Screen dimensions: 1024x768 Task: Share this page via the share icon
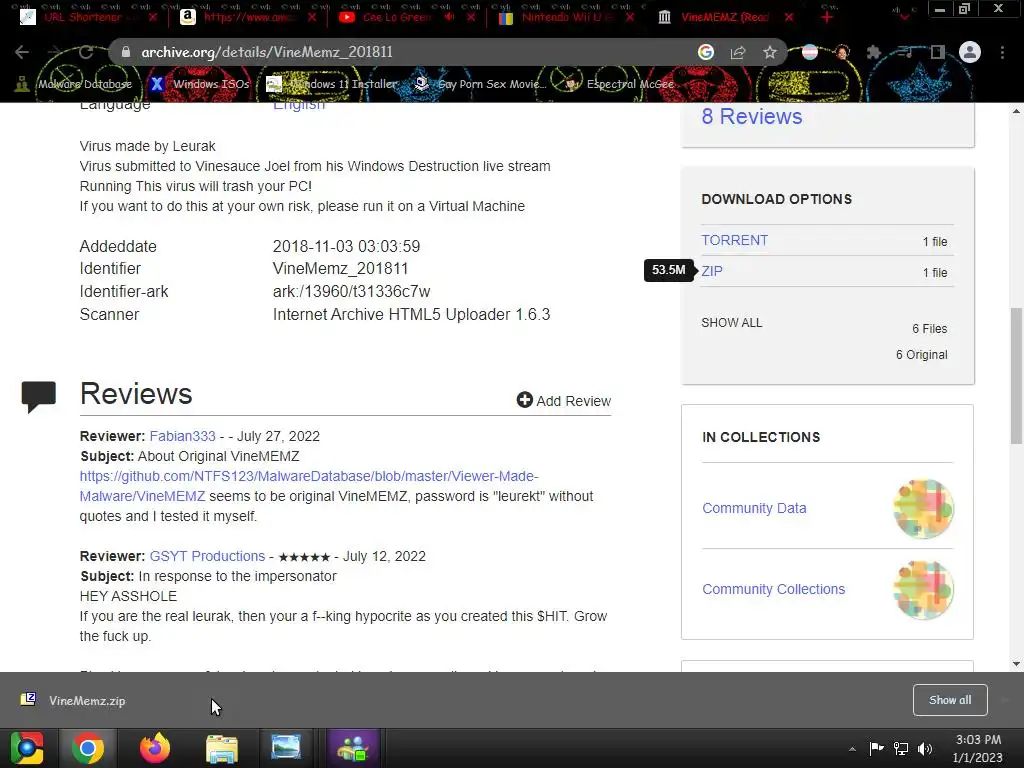pos(738,52)
